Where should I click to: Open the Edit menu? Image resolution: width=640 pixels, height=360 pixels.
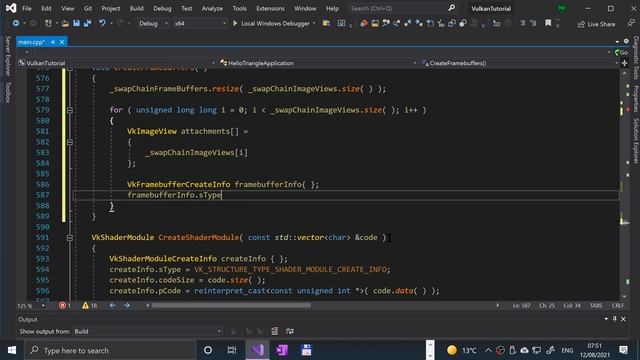pos(47,9)
